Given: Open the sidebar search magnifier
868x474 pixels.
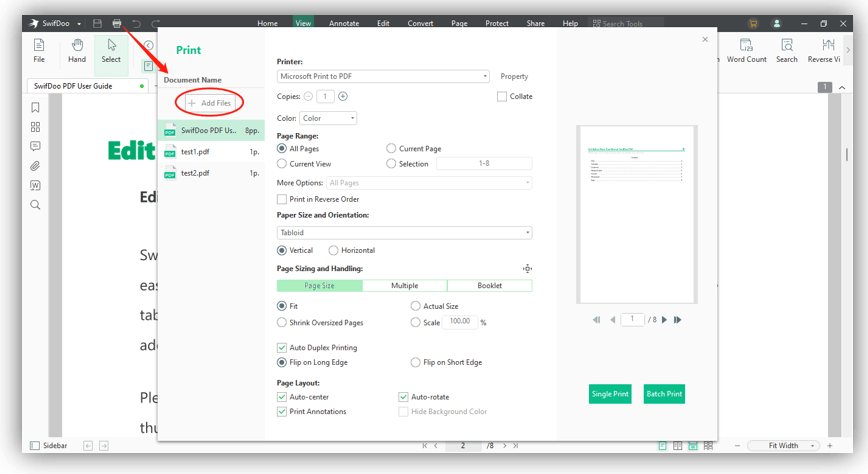Looking at the screenshot, I should click(35, 205).
